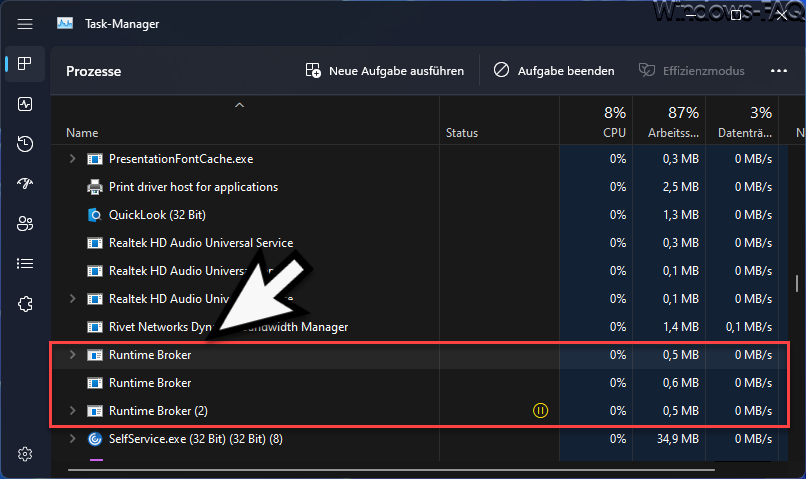Select the Processes sidebar icon
The image size is (806, 479).
coord(25,64)
